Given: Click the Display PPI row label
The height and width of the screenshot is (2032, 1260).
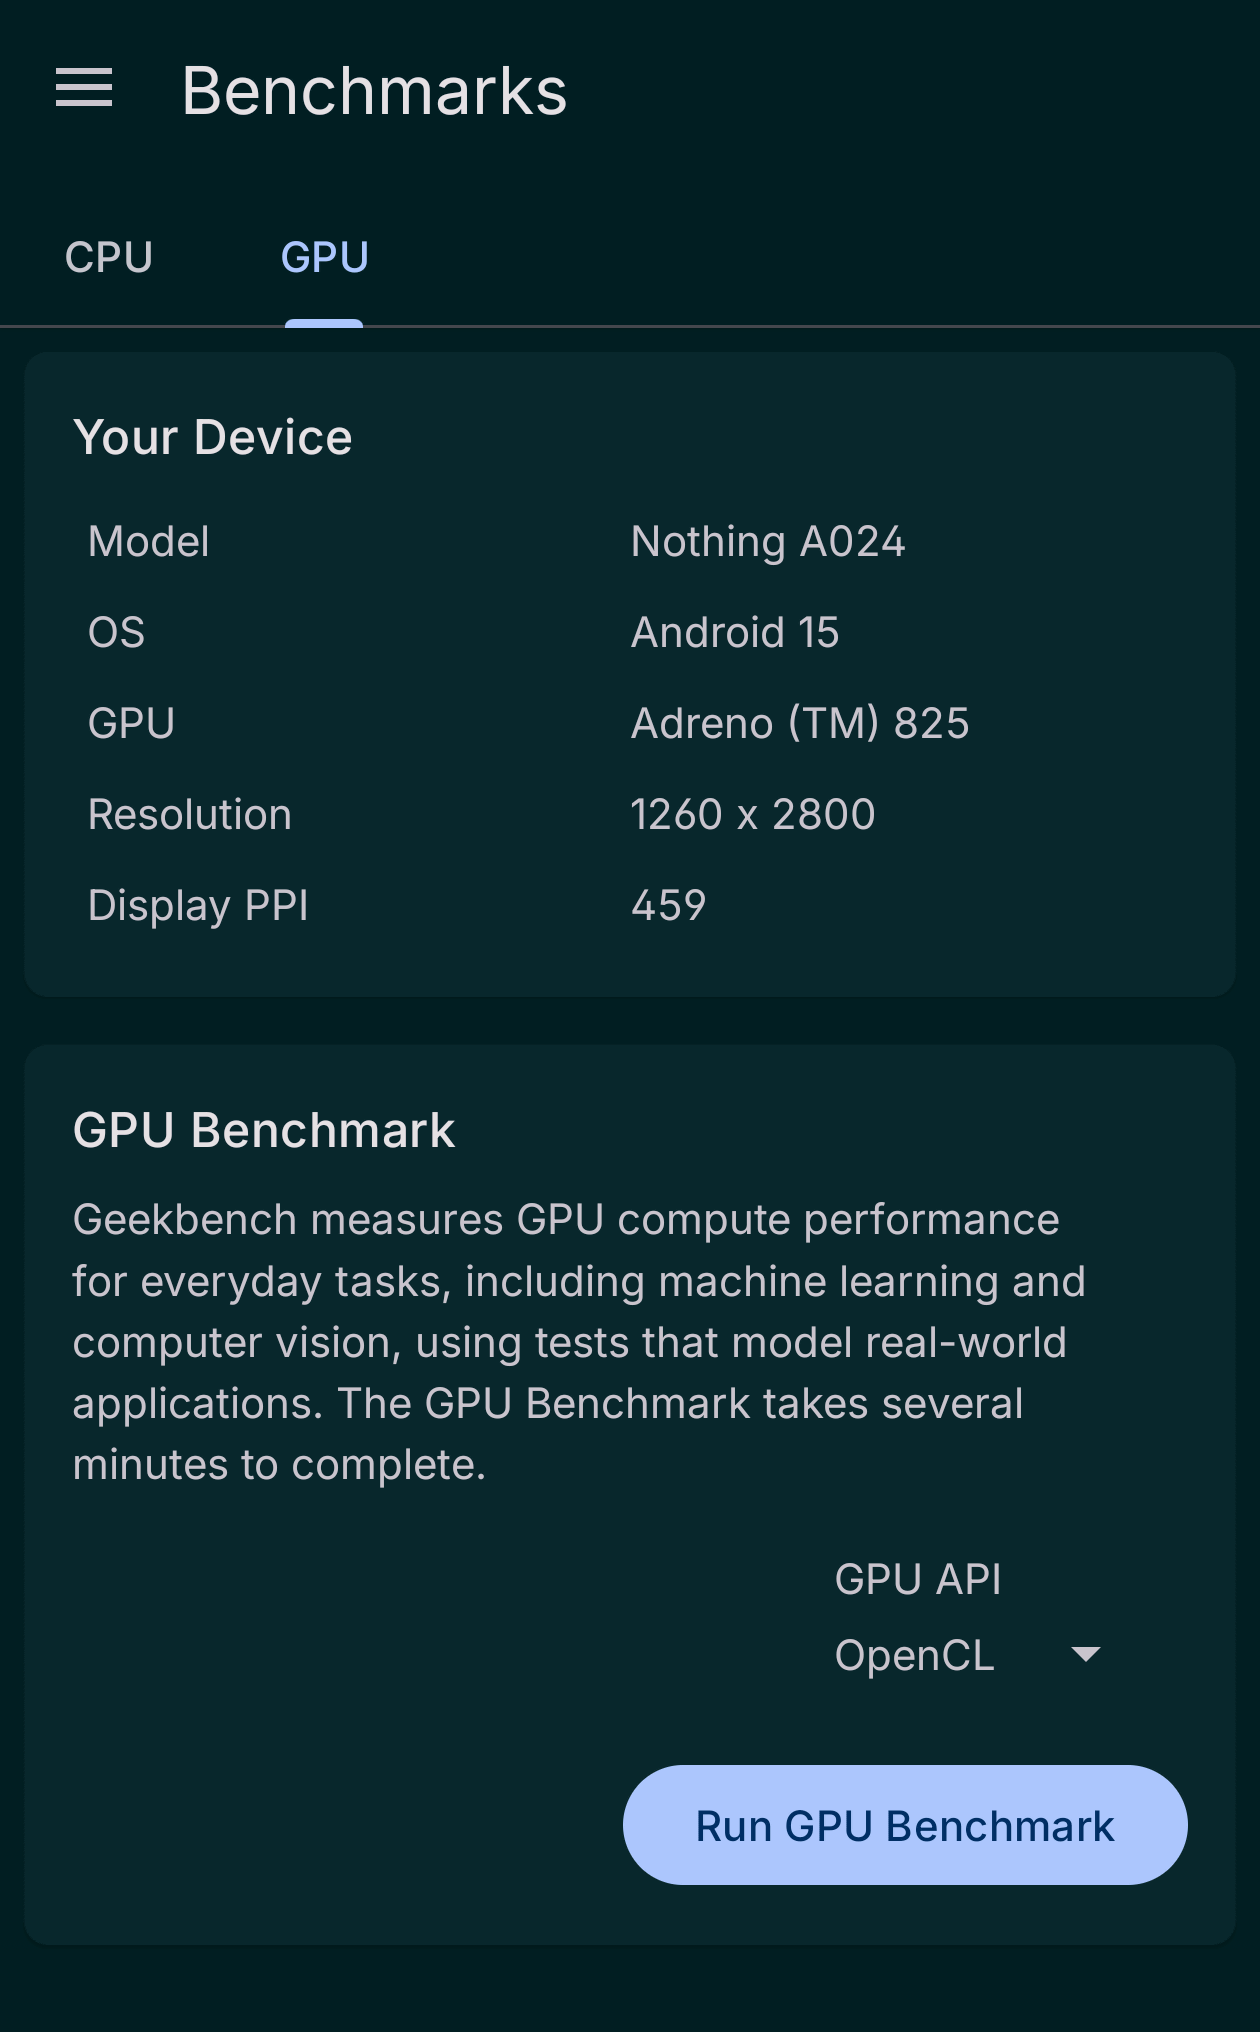Looking at the screenshot, I should [x=197, y=906].
